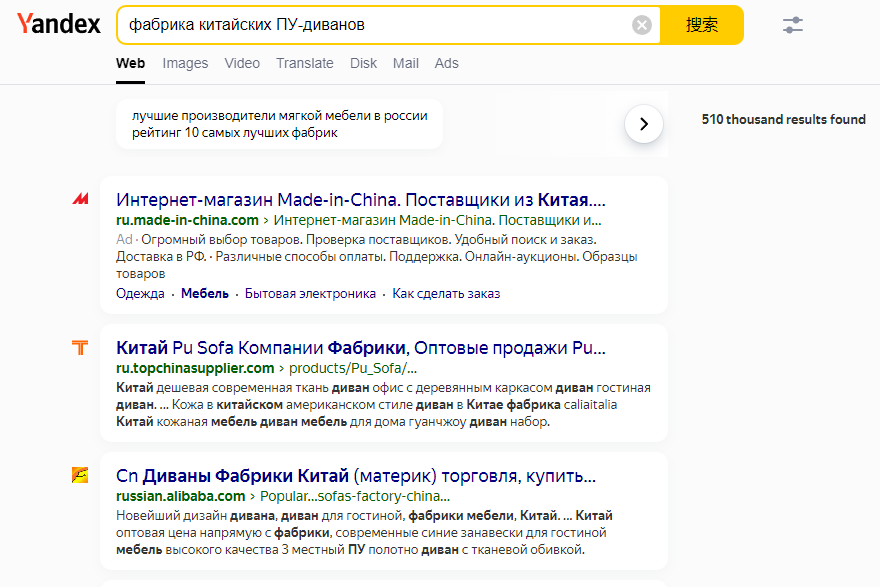This screenshot has height=587, width=880.
Task: Clear the search query with the X icon
Action: [641, 25]
